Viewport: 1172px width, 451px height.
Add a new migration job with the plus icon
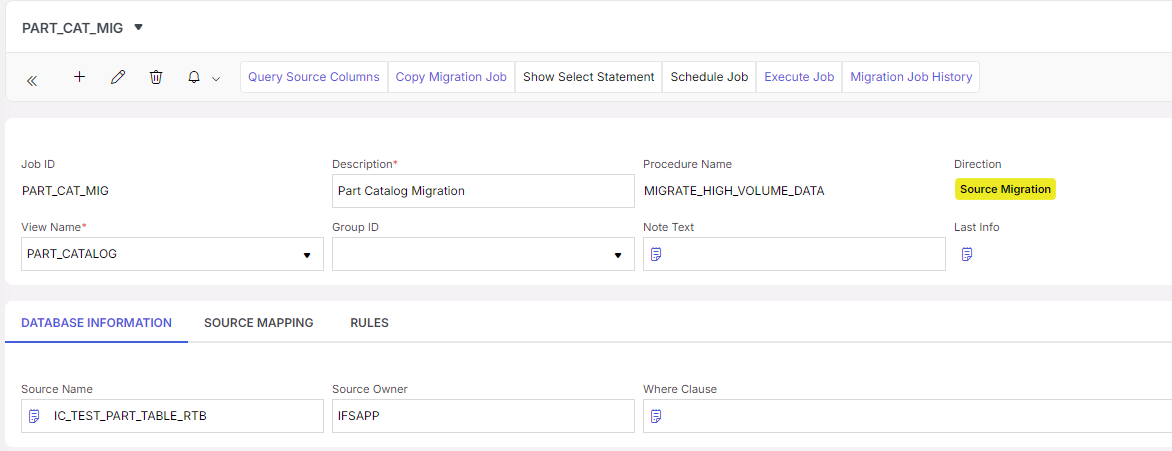[79, 76]
